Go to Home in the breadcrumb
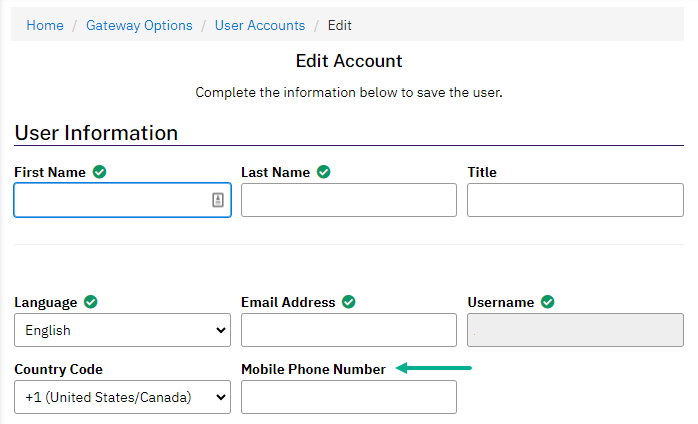Viewport: 698px width, 424px height. [x=45, y=25]
